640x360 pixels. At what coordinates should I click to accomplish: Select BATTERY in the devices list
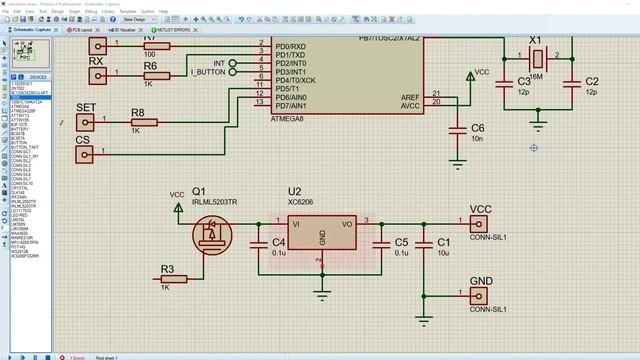pyautogui.click(x=20, y=129)
